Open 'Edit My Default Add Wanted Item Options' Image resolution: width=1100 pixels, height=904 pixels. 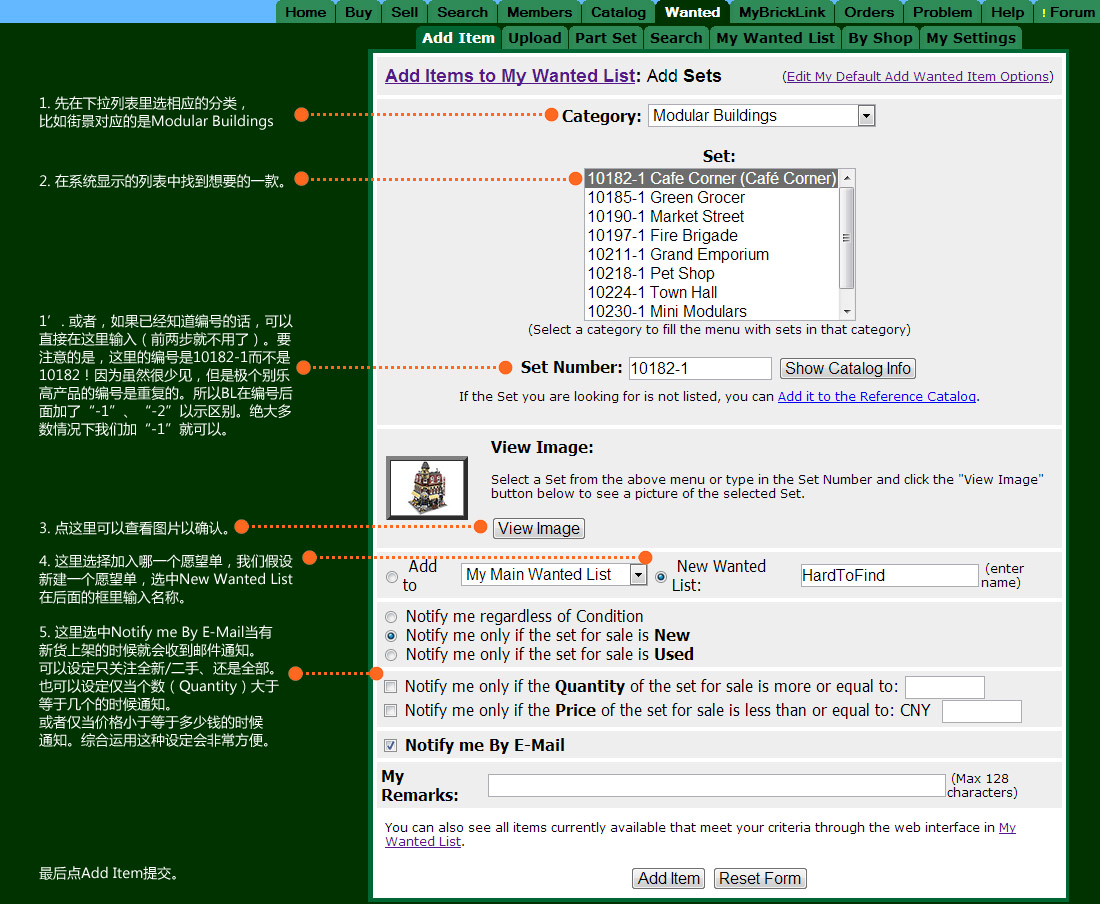[x=917, y=76]
